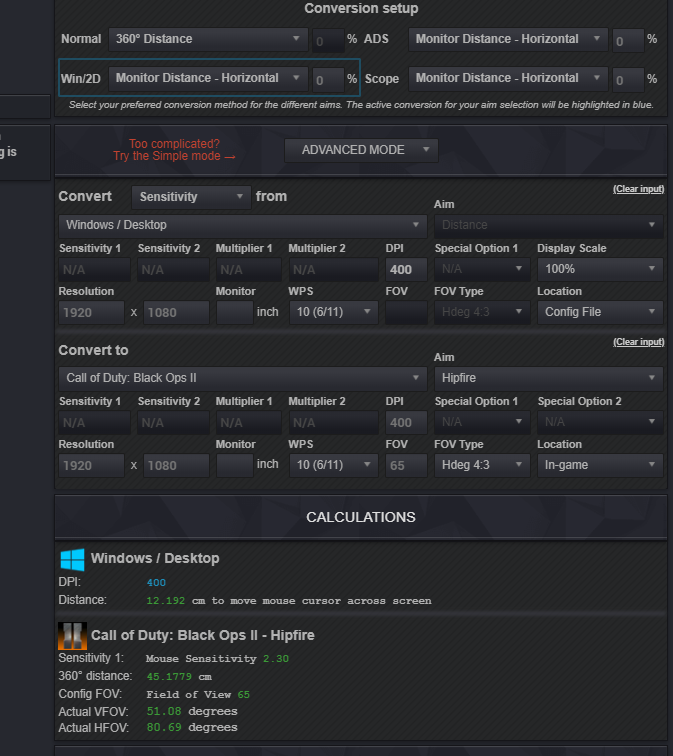Click the Normal percent input field
The height and width of the screenshot is (756, 673).
click(x=328, y=40)
